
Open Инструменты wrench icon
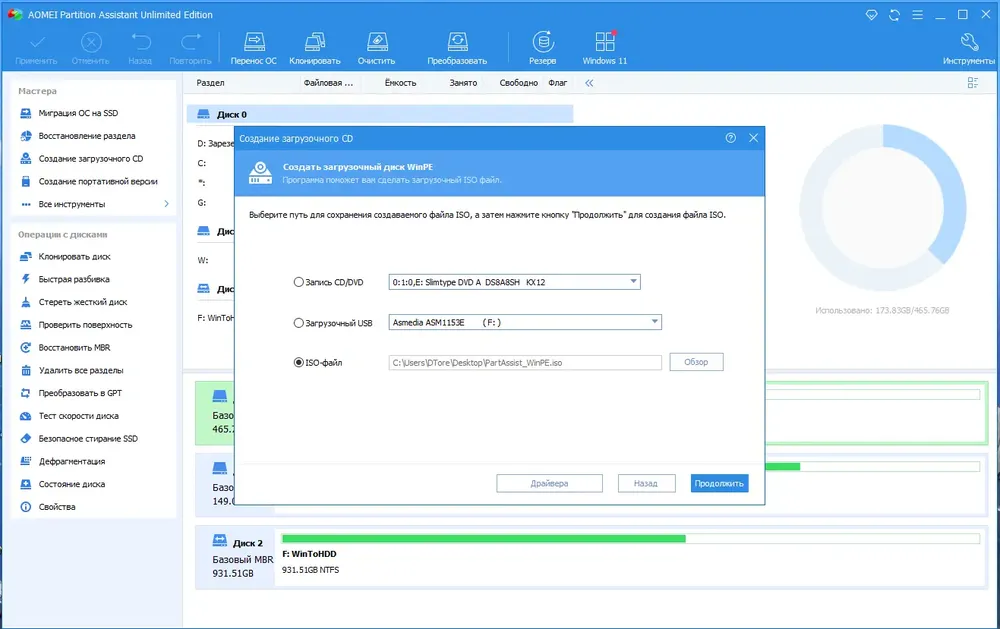click(x=968, y=48)
